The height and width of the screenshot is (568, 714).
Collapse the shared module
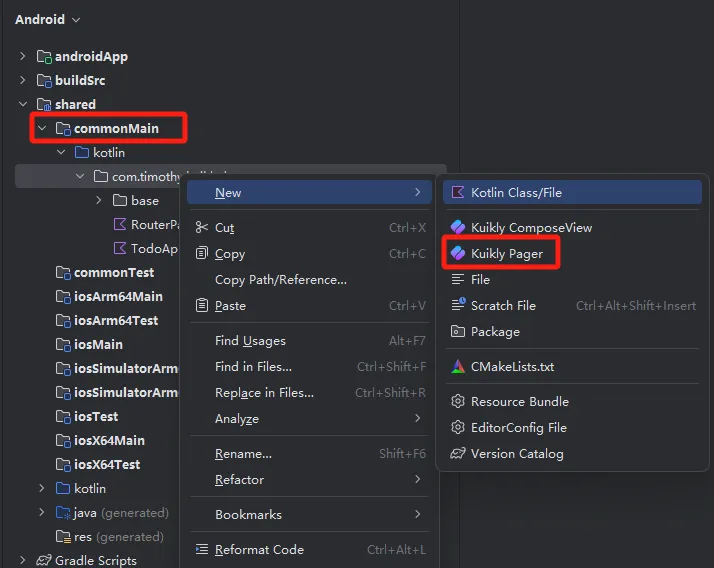click(23, 104)
